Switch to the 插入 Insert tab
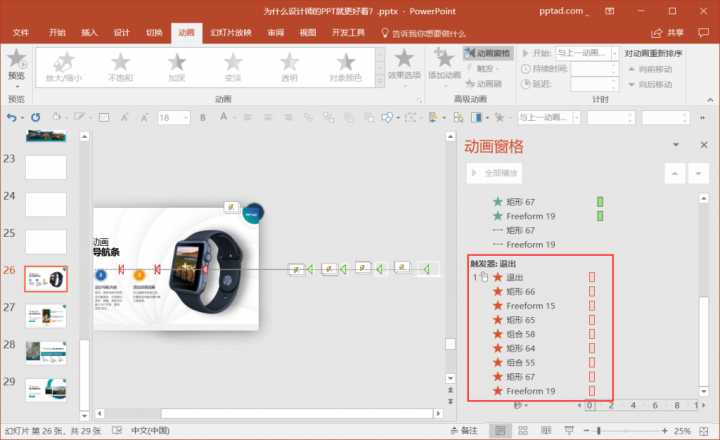This screenshot has height=440, width=720. pyautogui.click(x=90, y=33)
